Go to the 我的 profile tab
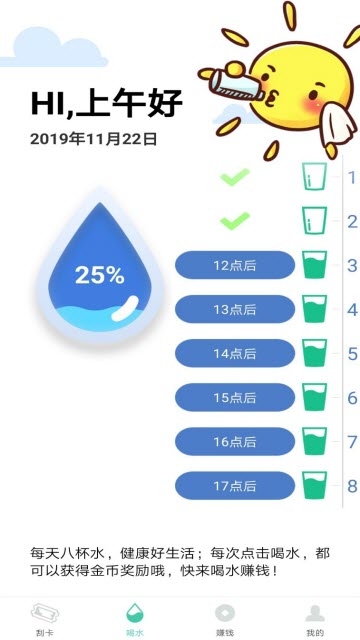This screenshot has width=360, height=640. 315,620
